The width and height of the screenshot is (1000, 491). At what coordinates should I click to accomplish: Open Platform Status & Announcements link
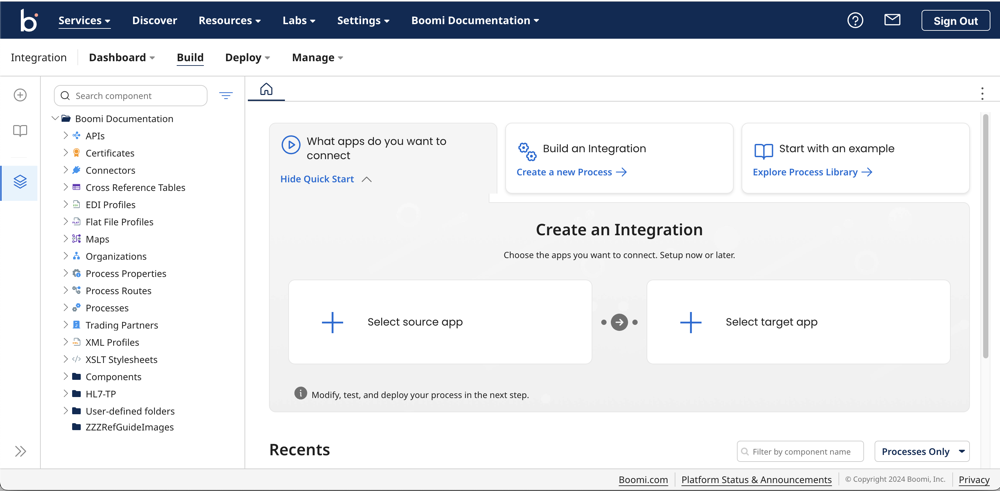tap(756, 480)
